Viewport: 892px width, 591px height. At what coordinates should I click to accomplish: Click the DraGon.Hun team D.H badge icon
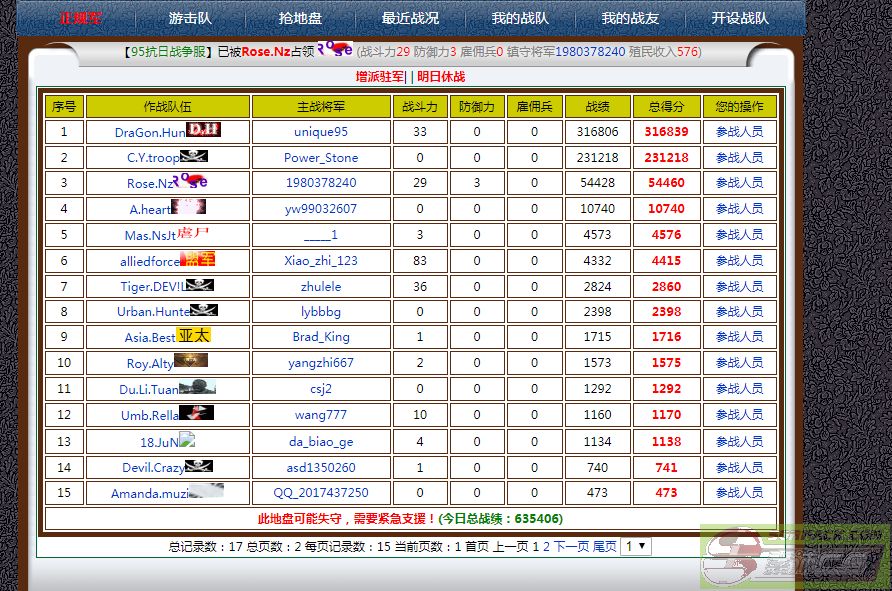[x=203, y=130]
